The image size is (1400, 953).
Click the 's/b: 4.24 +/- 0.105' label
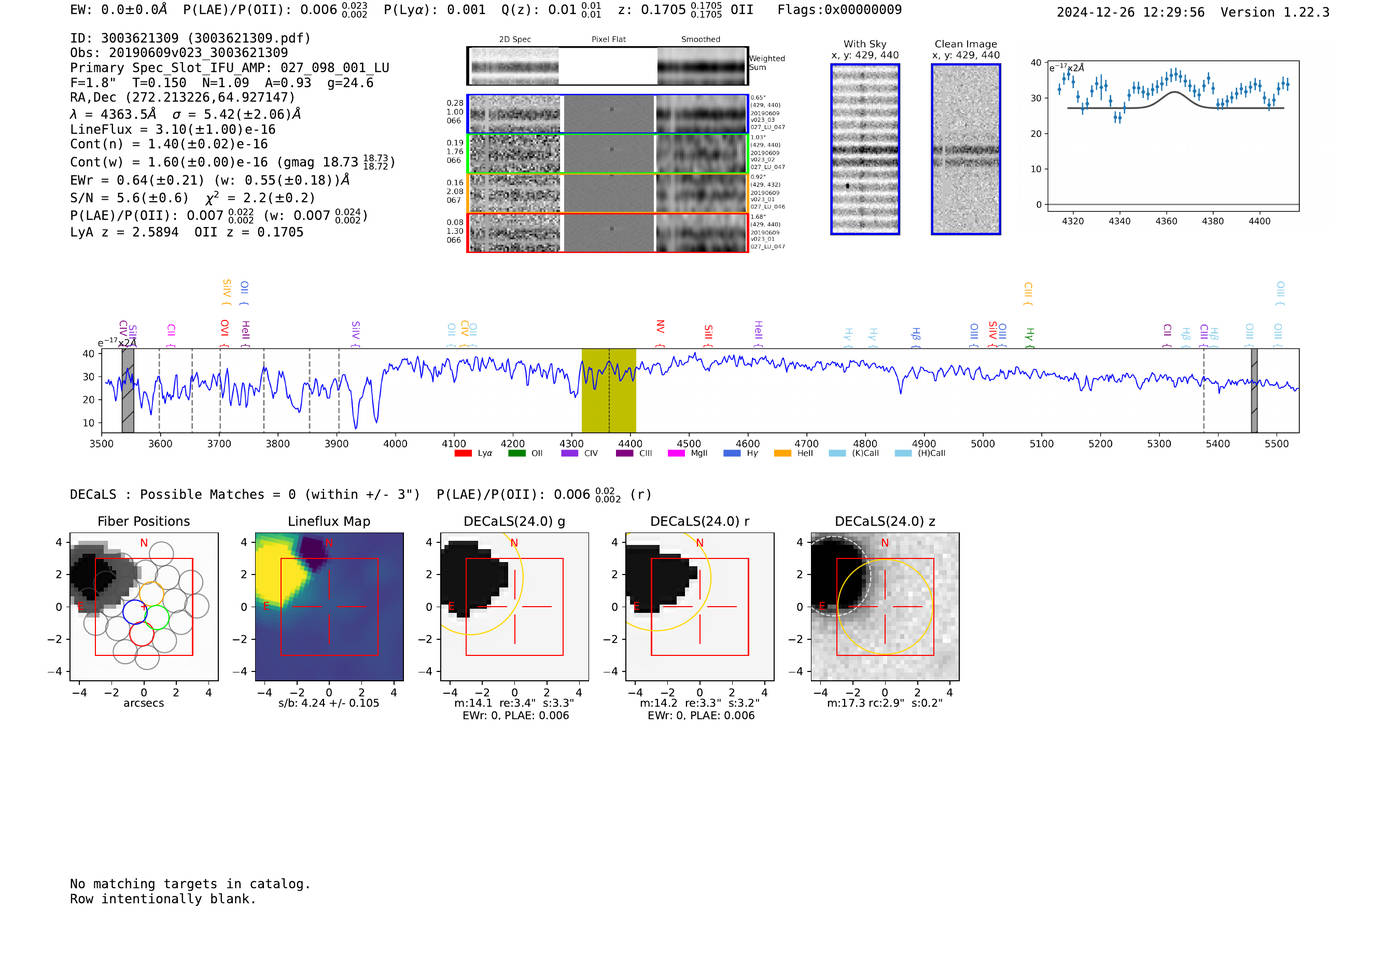coord(329,703)
